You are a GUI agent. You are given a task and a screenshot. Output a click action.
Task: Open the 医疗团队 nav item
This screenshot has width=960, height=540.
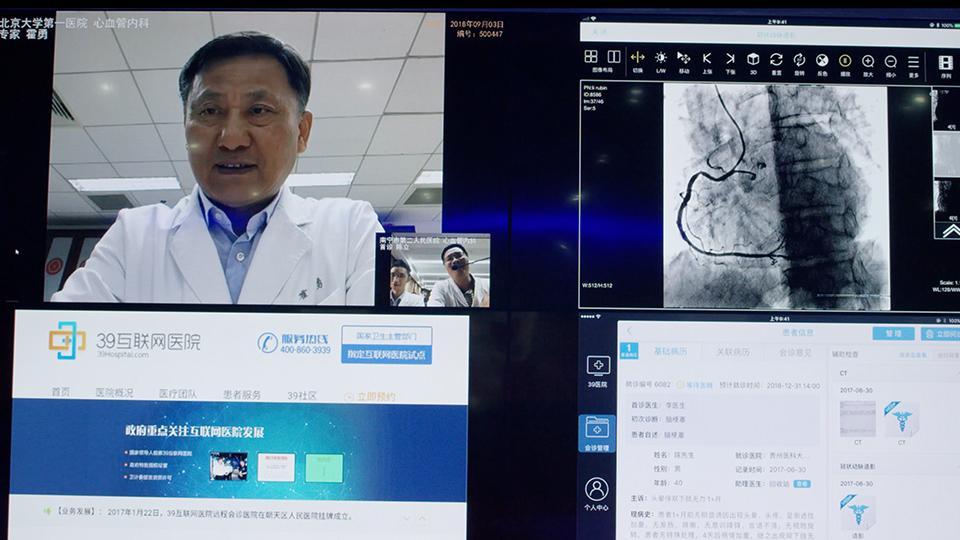coord(178,394)
